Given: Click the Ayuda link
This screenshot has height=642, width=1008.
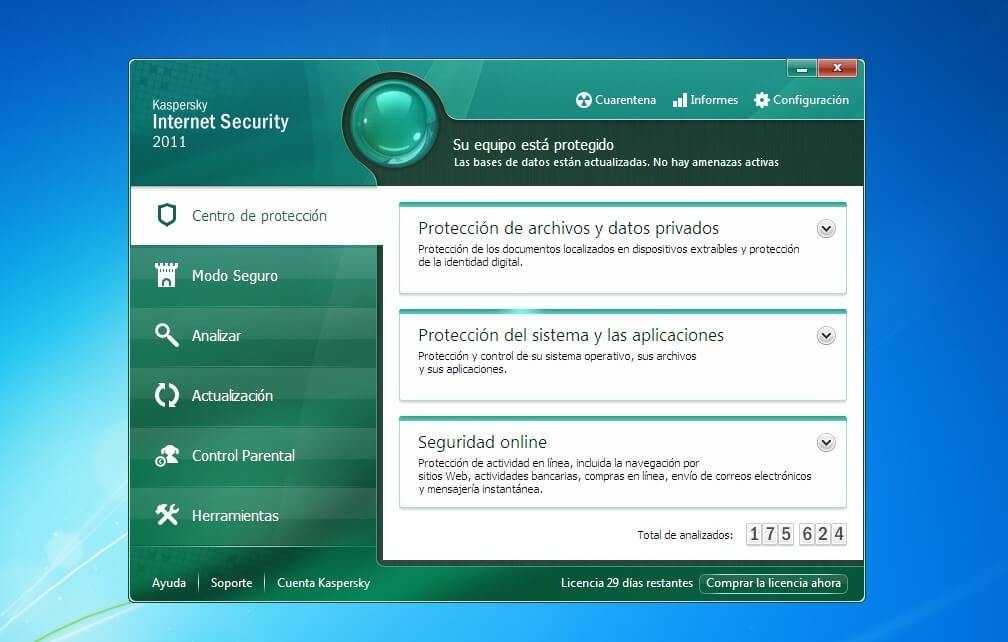Looking at the screenshot, I should click(x=168, y=583).
